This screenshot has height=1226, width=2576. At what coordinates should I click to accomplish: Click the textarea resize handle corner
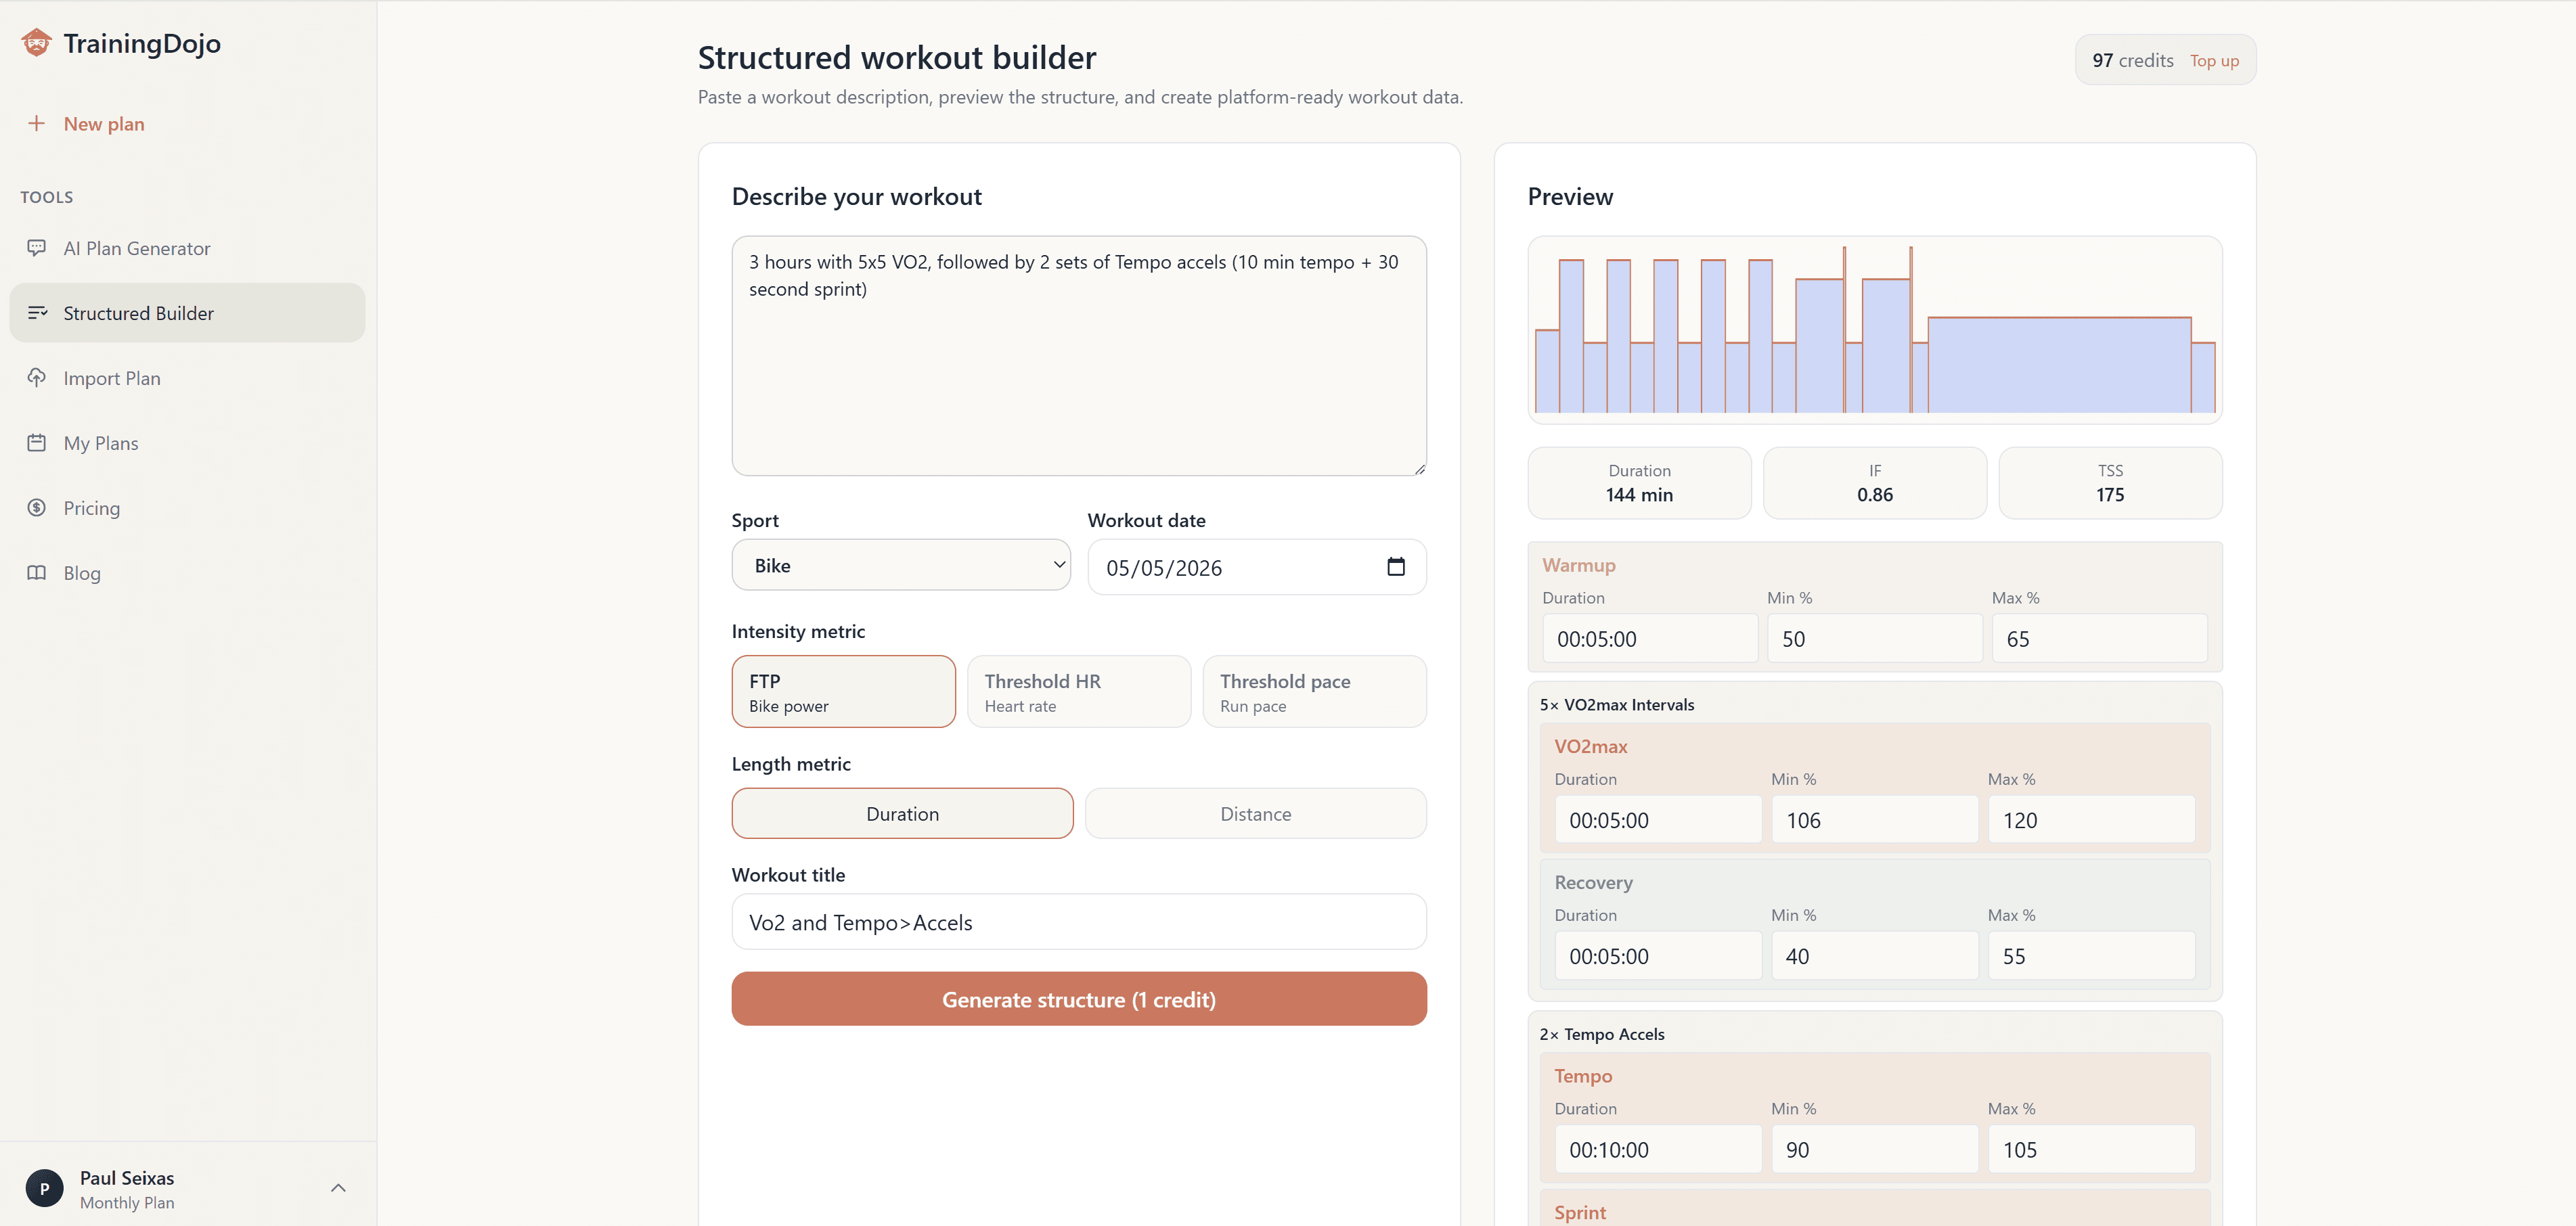(1419, 468)
